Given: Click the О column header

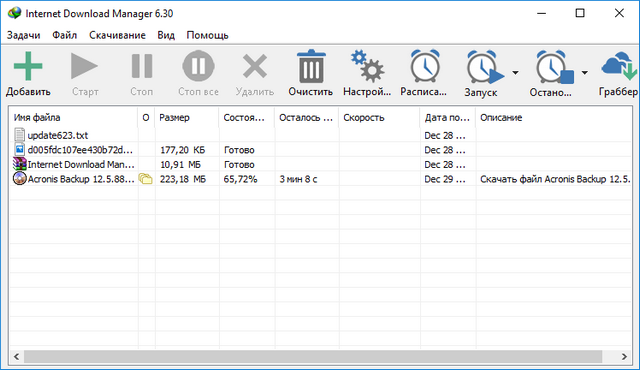Looking at the screenshot, I should [x=146, y=117].
